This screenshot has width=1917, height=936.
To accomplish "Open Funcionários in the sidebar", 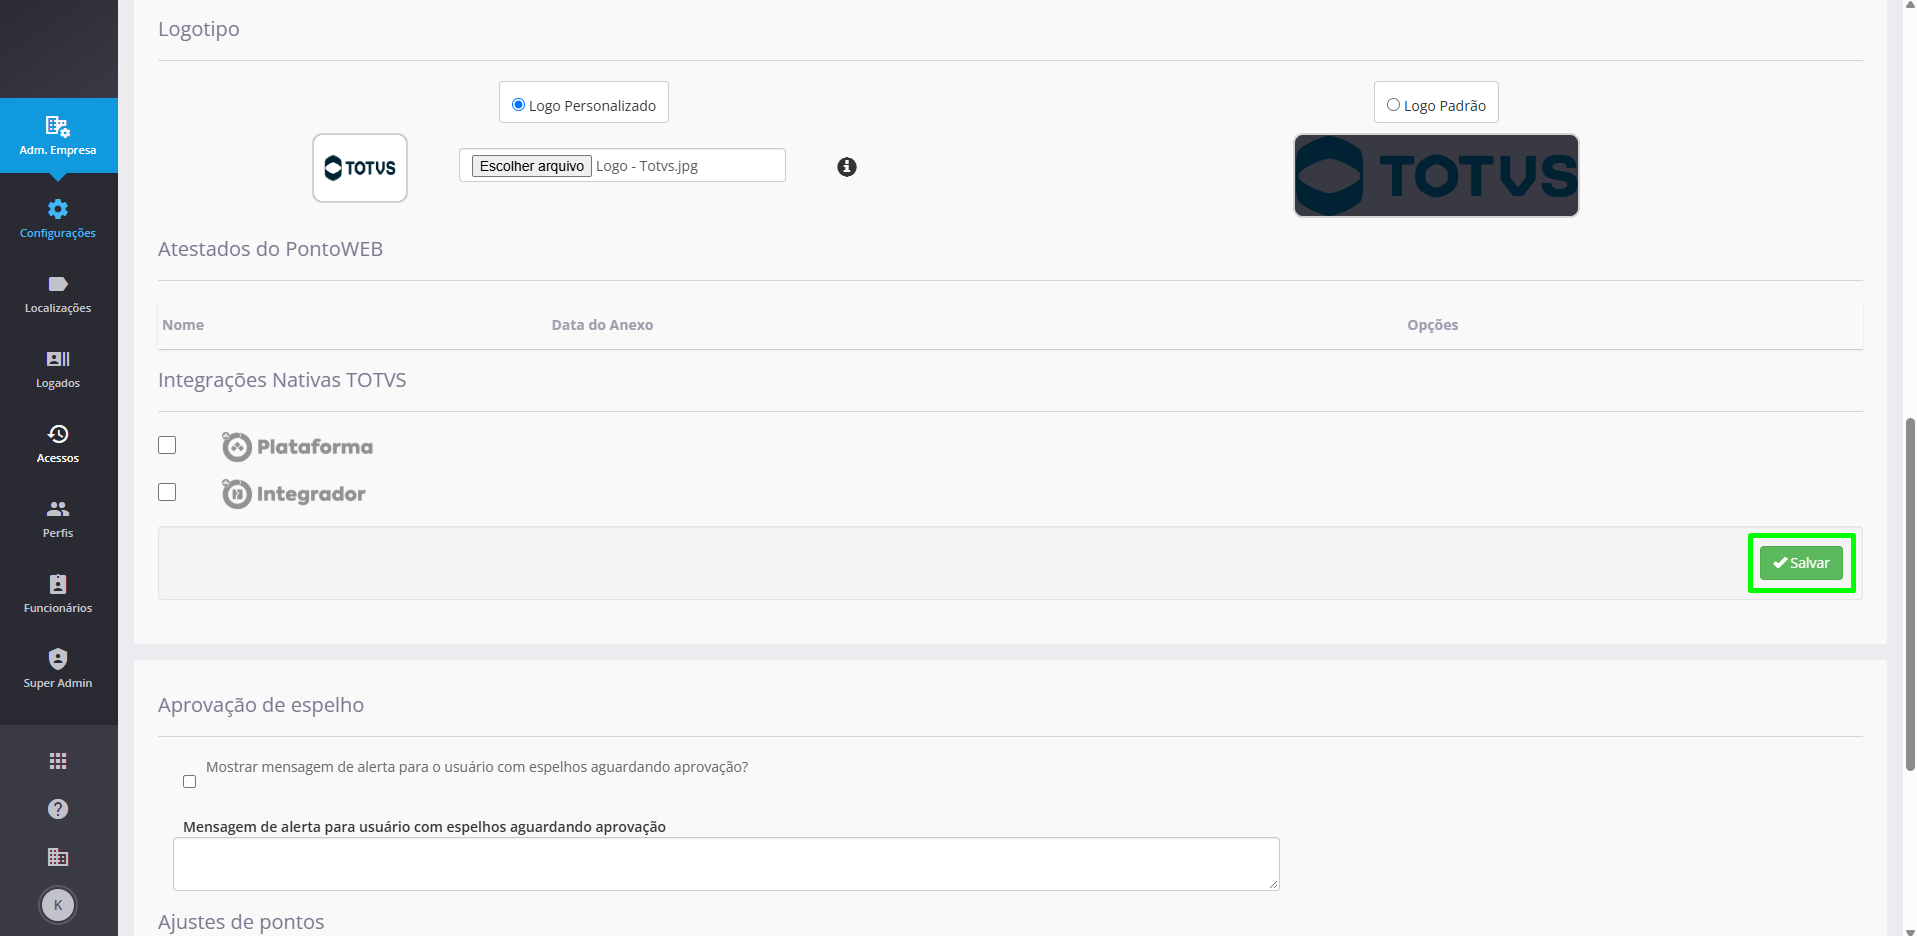I will tap(58, 594).
